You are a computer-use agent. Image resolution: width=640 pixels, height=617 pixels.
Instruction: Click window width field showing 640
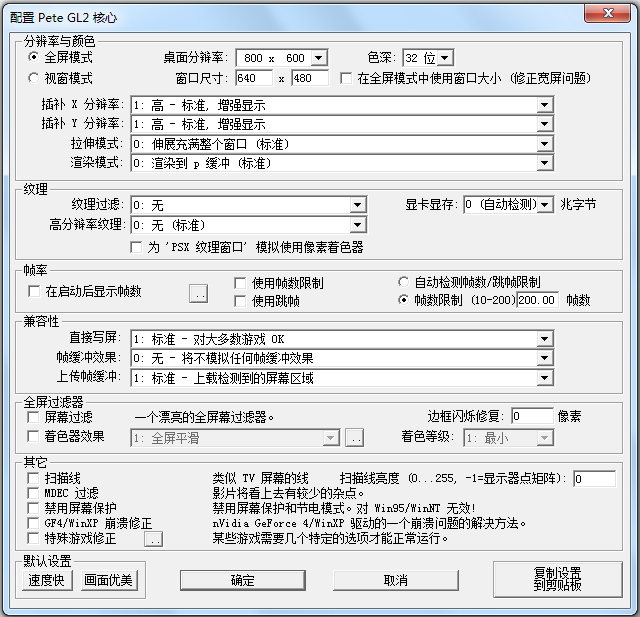[x=254, y=78]
